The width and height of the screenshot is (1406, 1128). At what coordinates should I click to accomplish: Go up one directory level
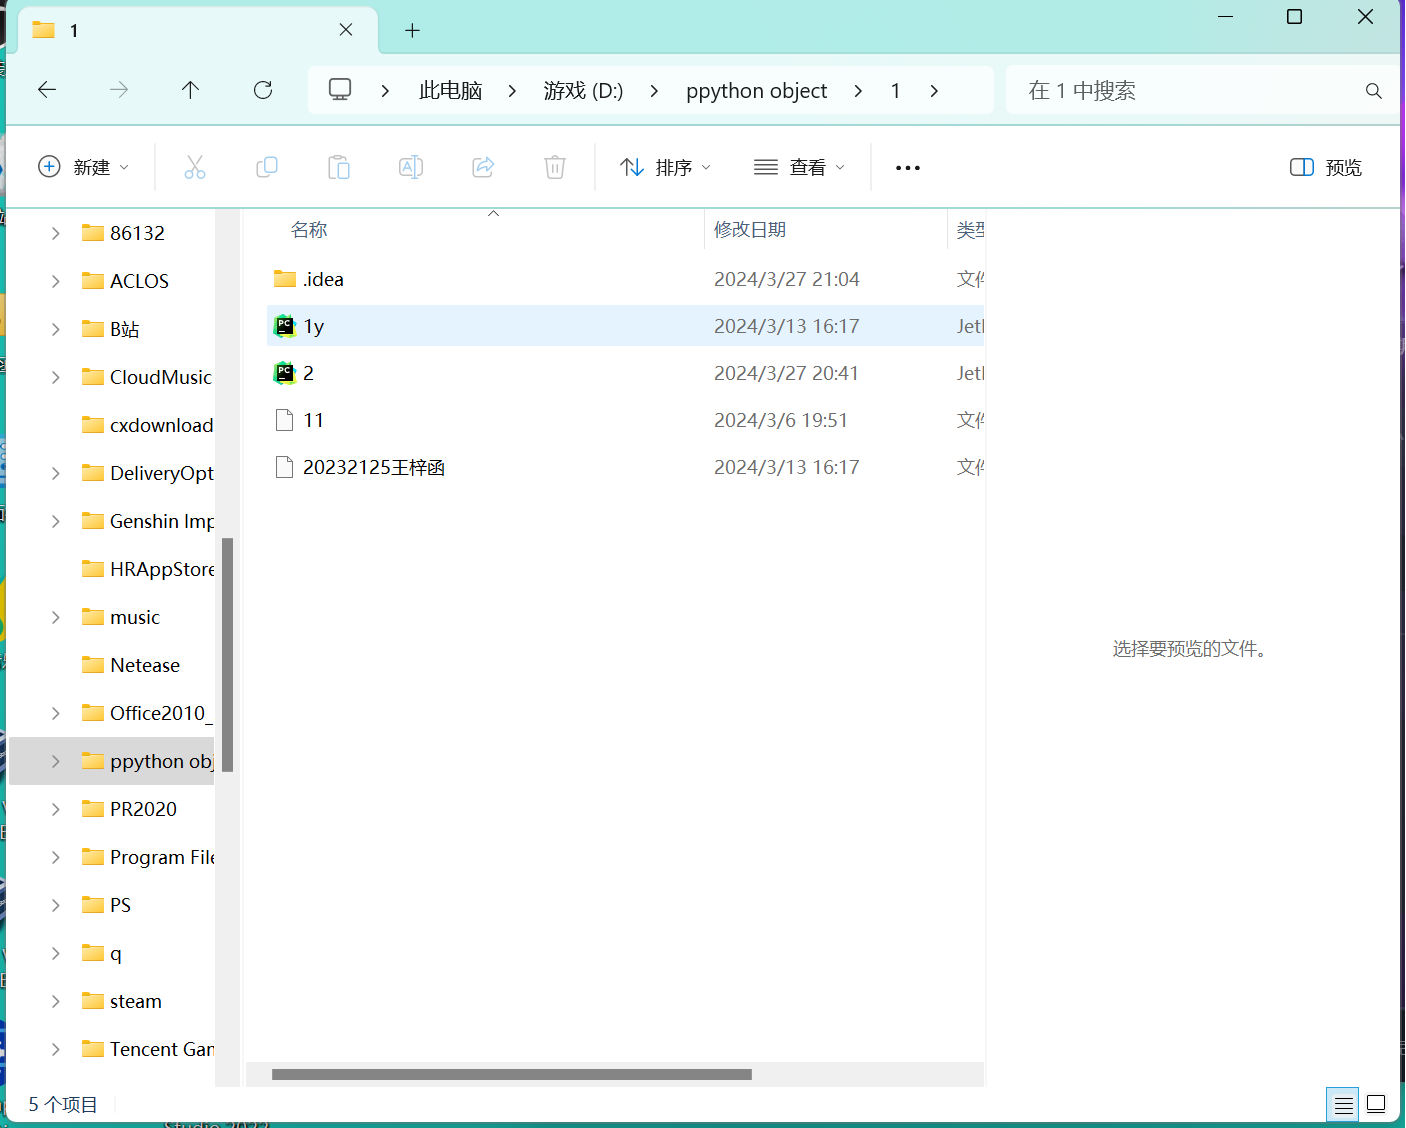click(x=190, y=90)
